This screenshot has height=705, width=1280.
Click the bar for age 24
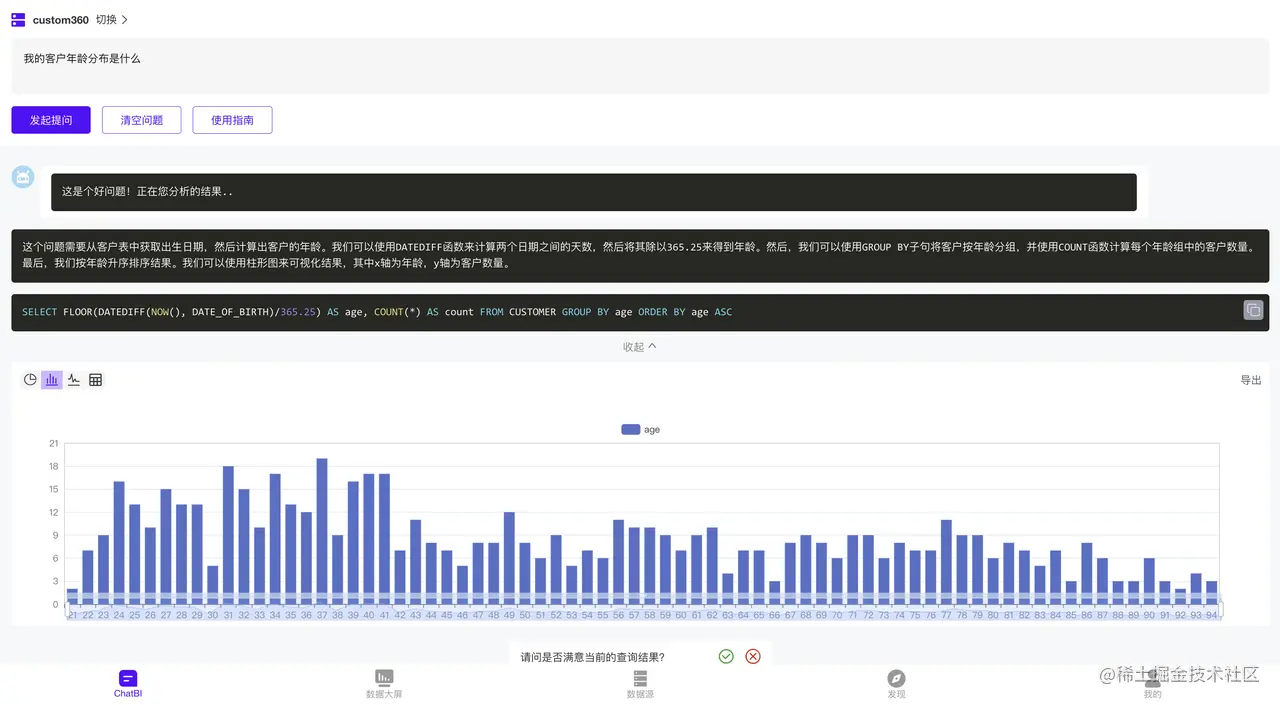[x=119, y=543]
